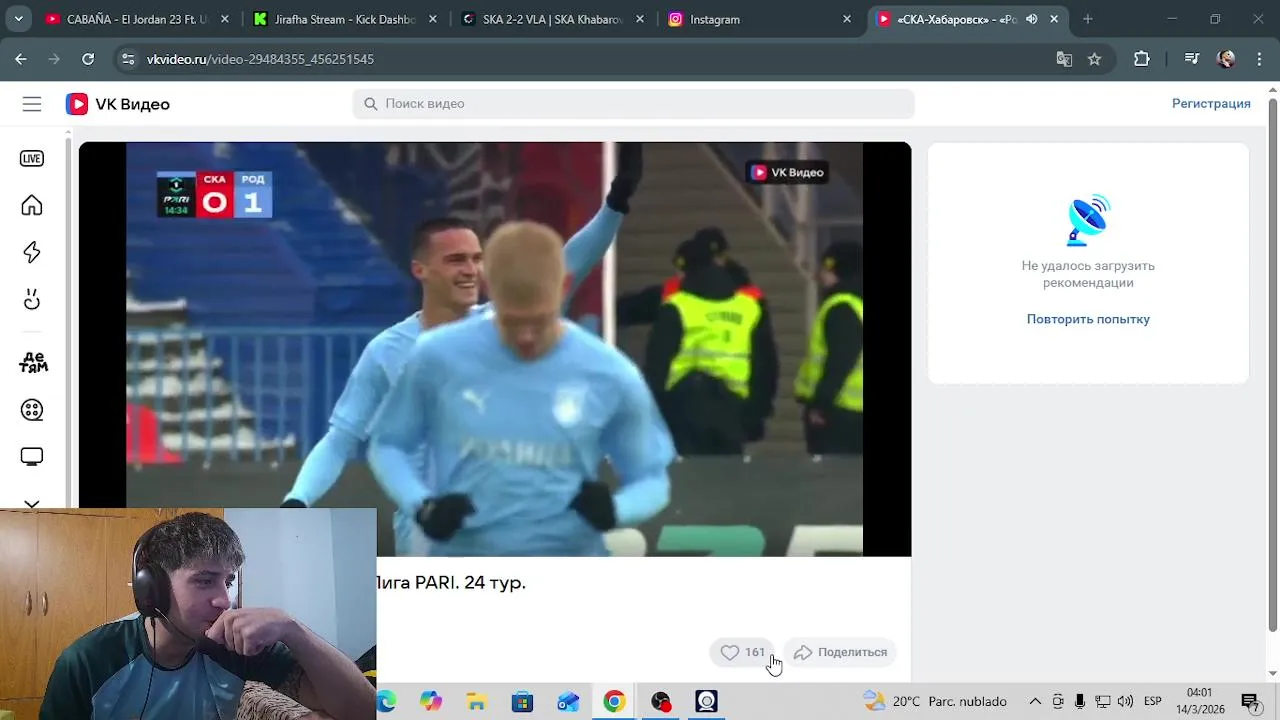Open the Chrome extensions puzzle icon
Viewport: 1280px width, 720px height.
[1141, 59]
